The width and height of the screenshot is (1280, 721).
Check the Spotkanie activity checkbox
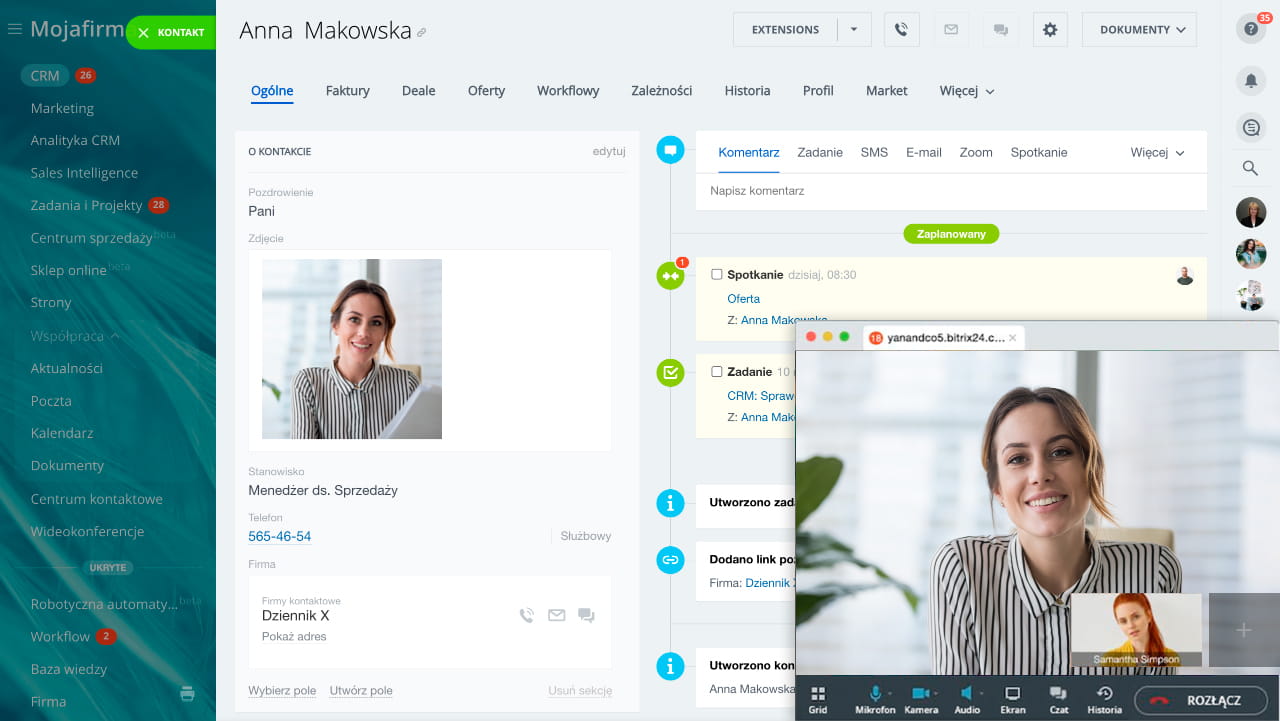pyautogui.click(x=716, y=274)
